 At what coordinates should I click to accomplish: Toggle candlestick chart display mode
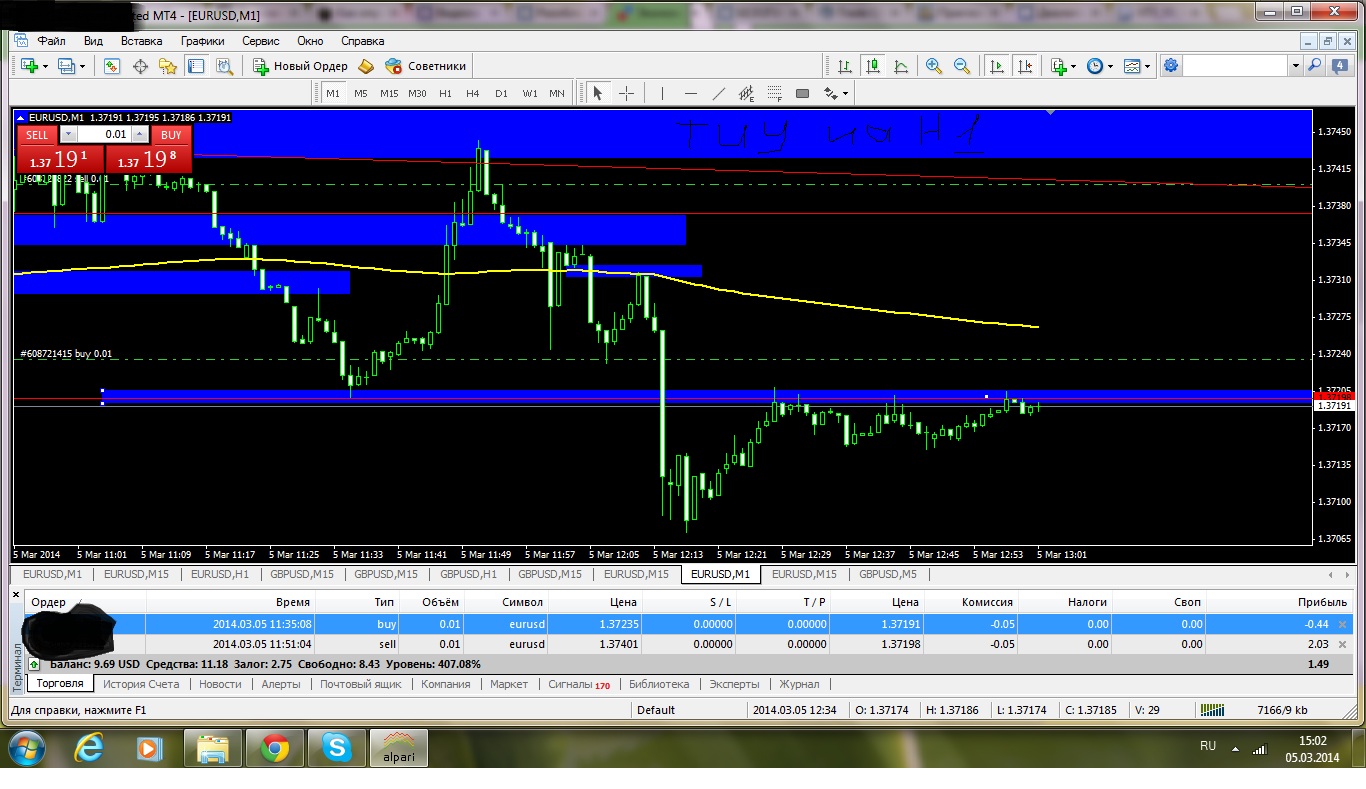click(x=873, y=66)
